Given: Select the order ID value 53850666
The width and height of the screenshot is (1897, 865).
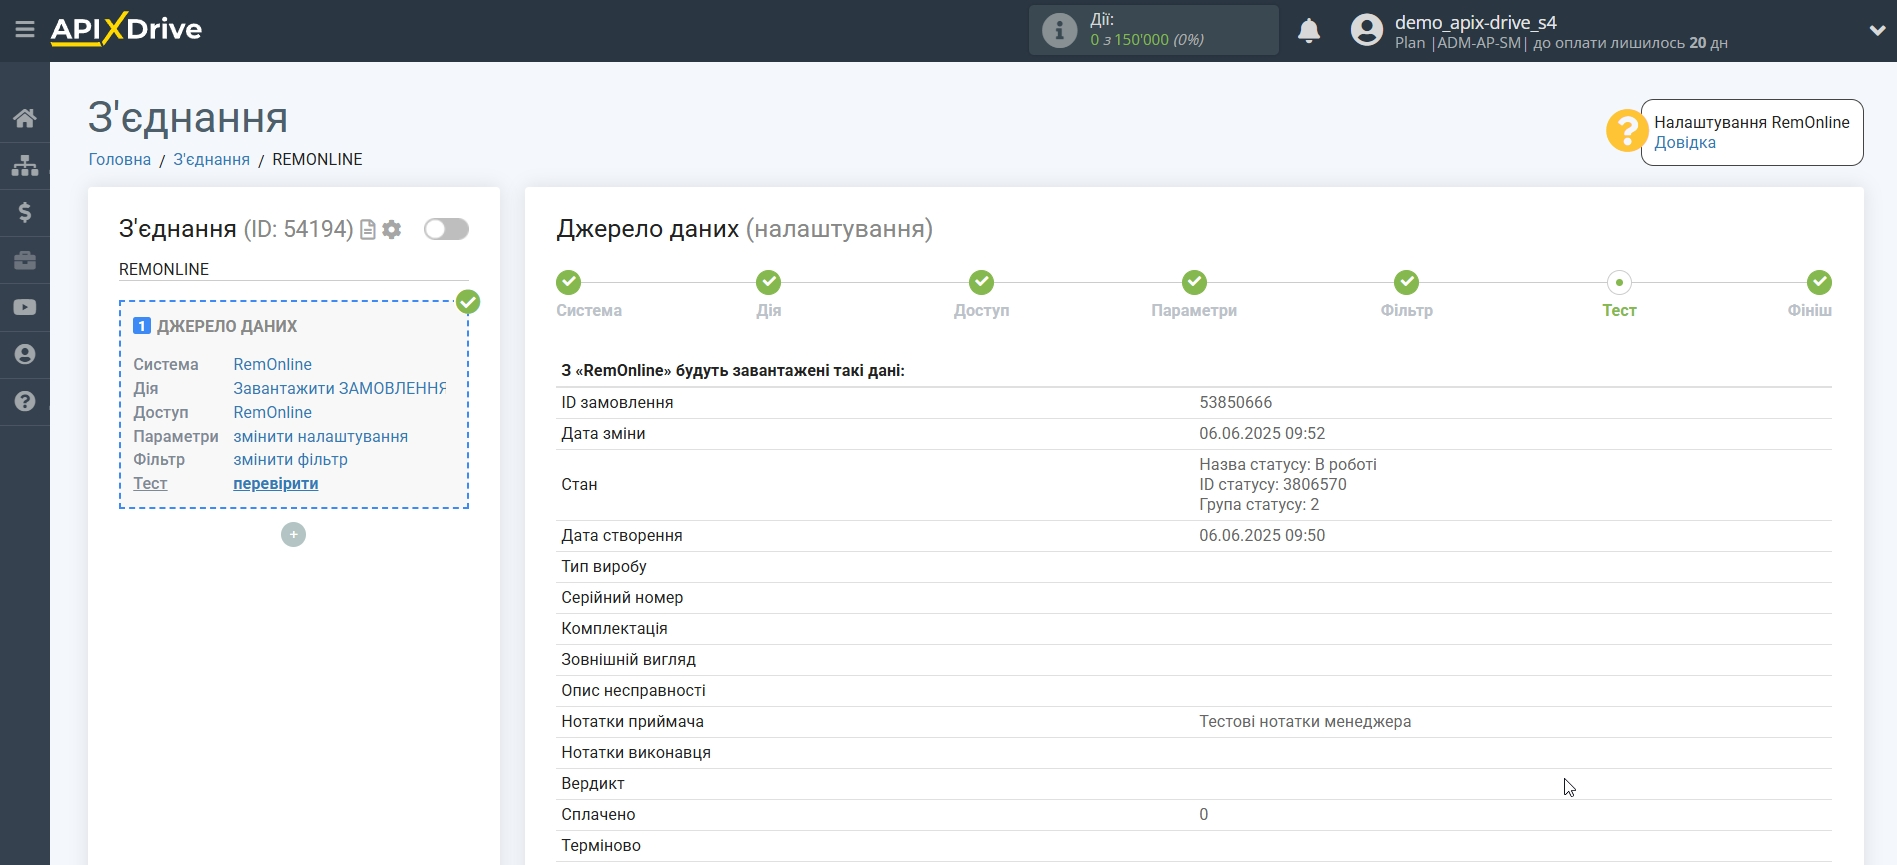Looking at the screenshot, I should [x=1236, y=402].
